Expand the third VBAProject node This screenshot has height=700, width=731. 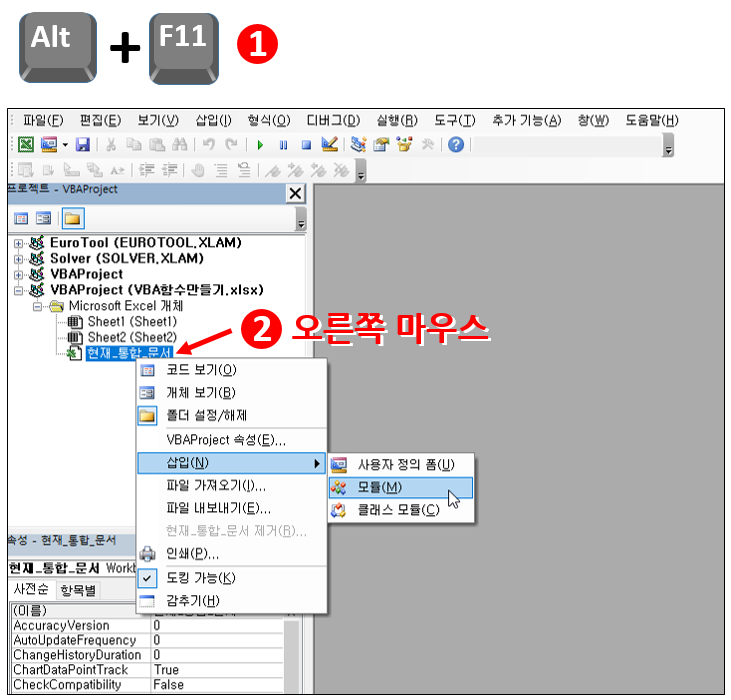18,275
